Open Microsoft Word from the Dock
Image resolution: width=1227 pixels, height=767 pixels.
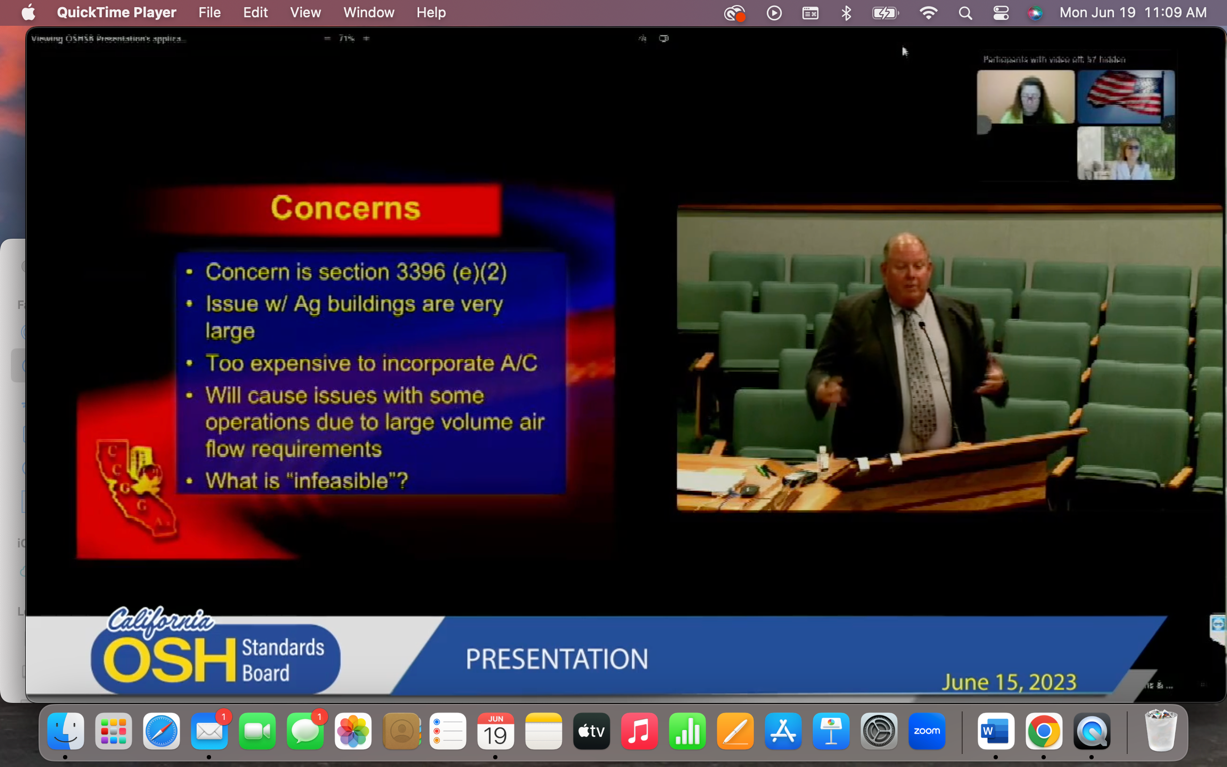pos(995,732)
